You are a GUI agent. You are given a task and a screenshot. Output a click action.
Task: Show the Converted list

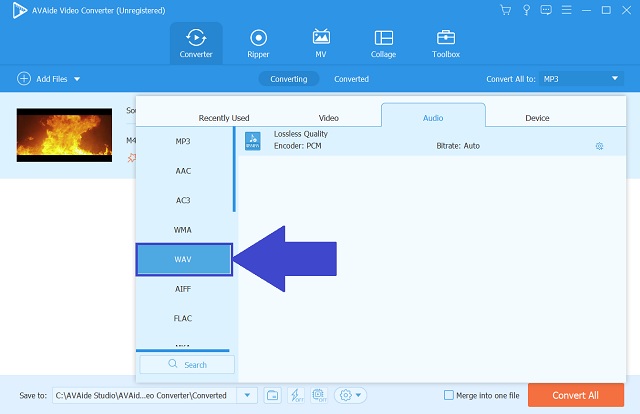coord(351,79)
